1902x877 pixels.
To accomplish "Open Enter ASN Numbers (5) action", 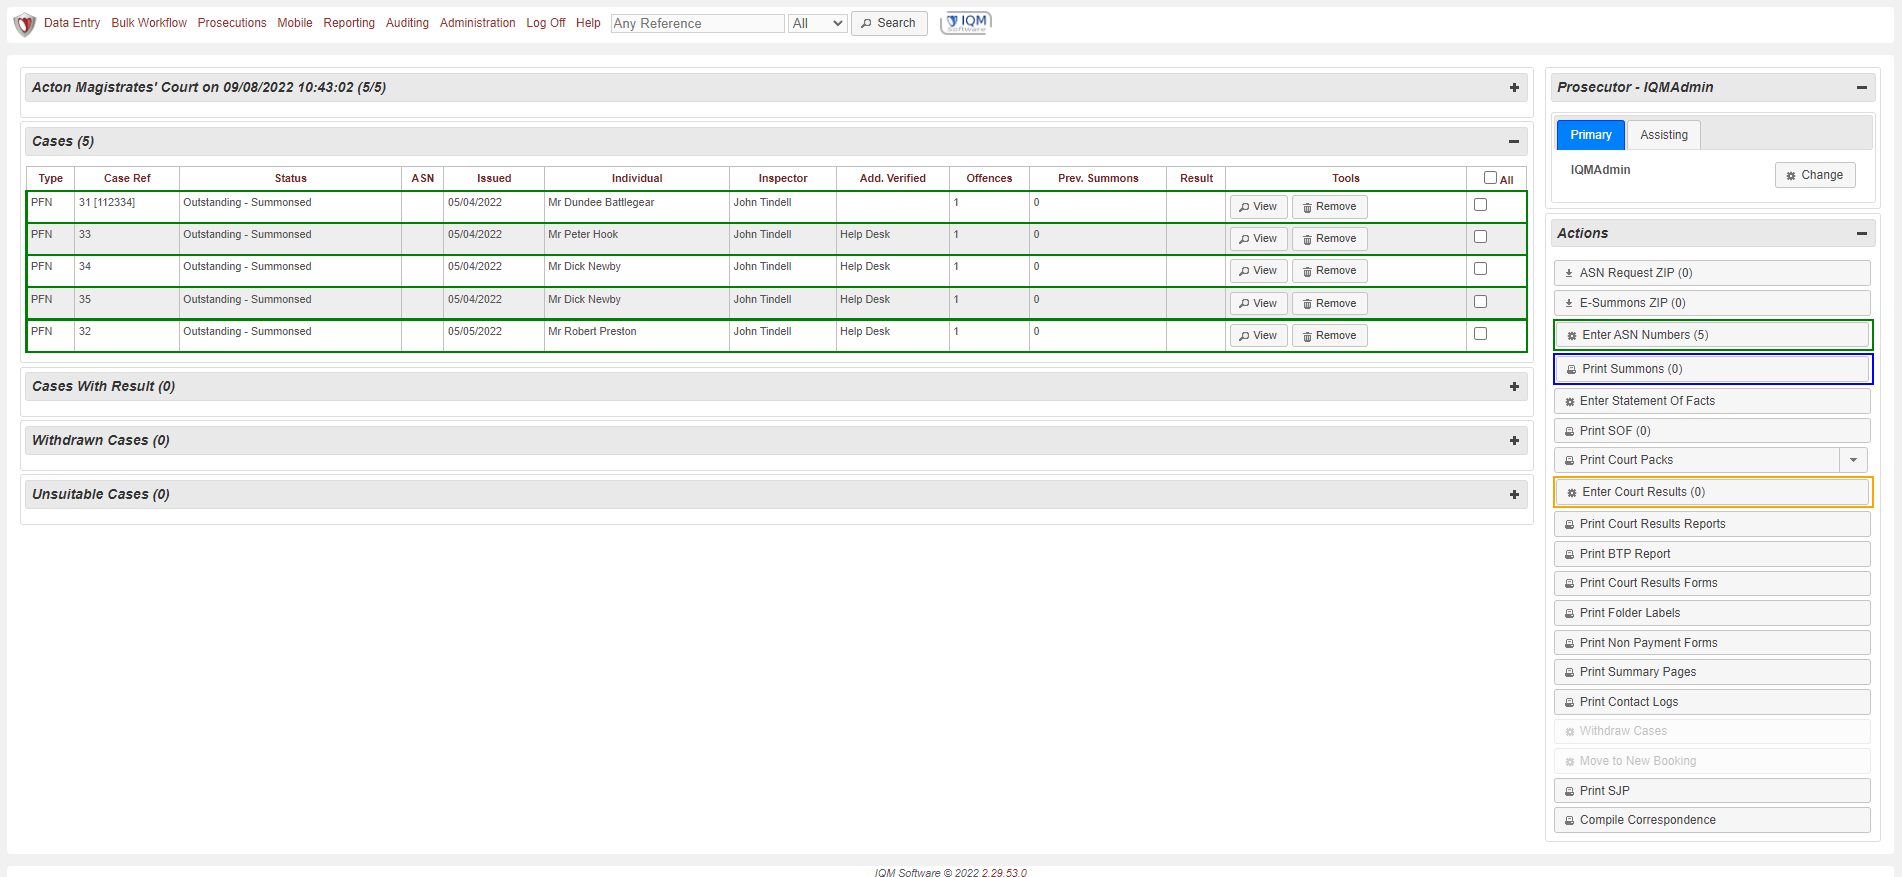I will (x=1712, y=335).
